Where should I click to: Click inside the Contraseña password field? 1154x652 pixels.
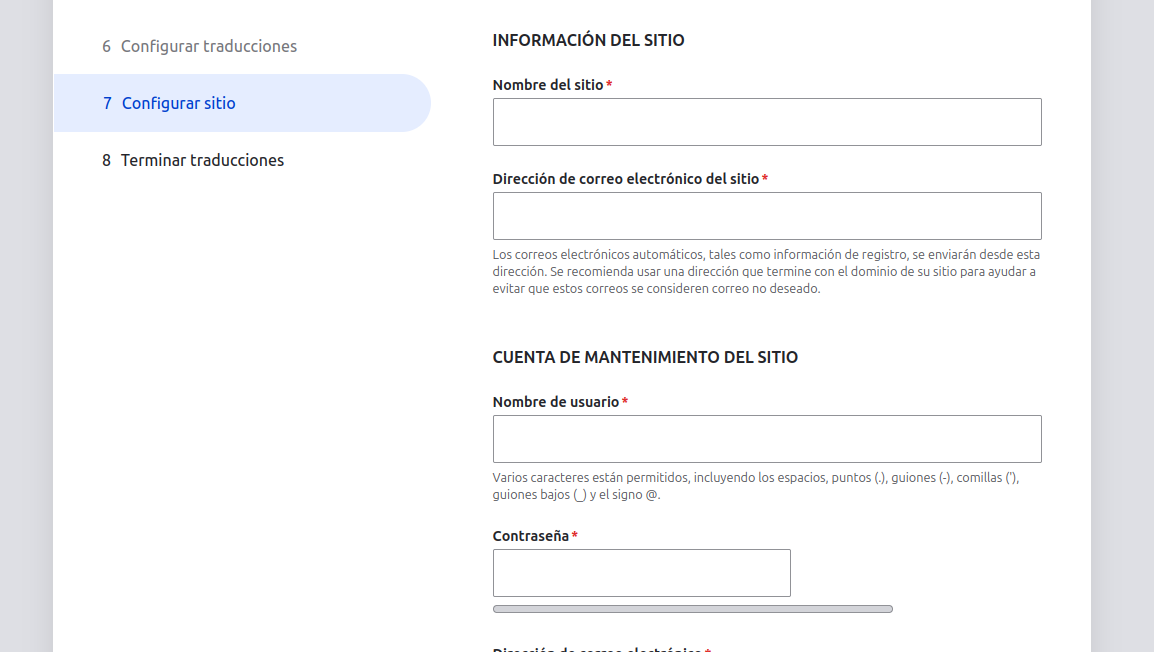[x=641, y=573]
